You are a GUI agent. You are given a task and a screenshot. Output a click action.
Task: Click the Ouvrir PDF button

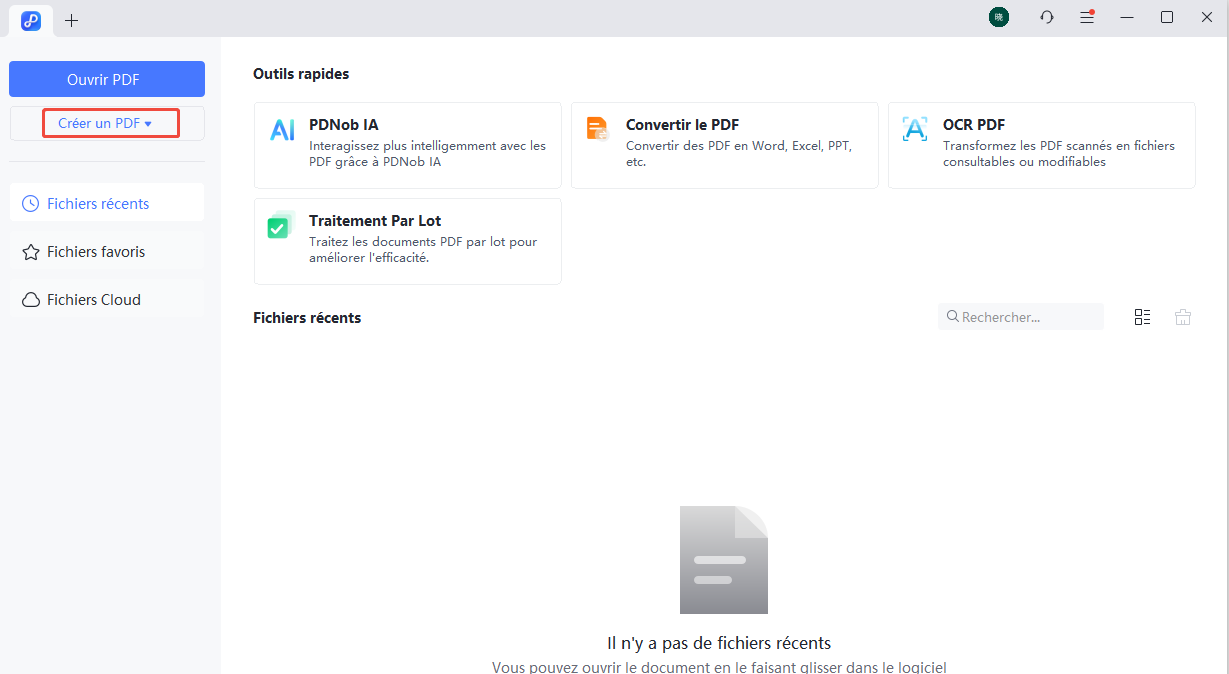pos(106,78)
